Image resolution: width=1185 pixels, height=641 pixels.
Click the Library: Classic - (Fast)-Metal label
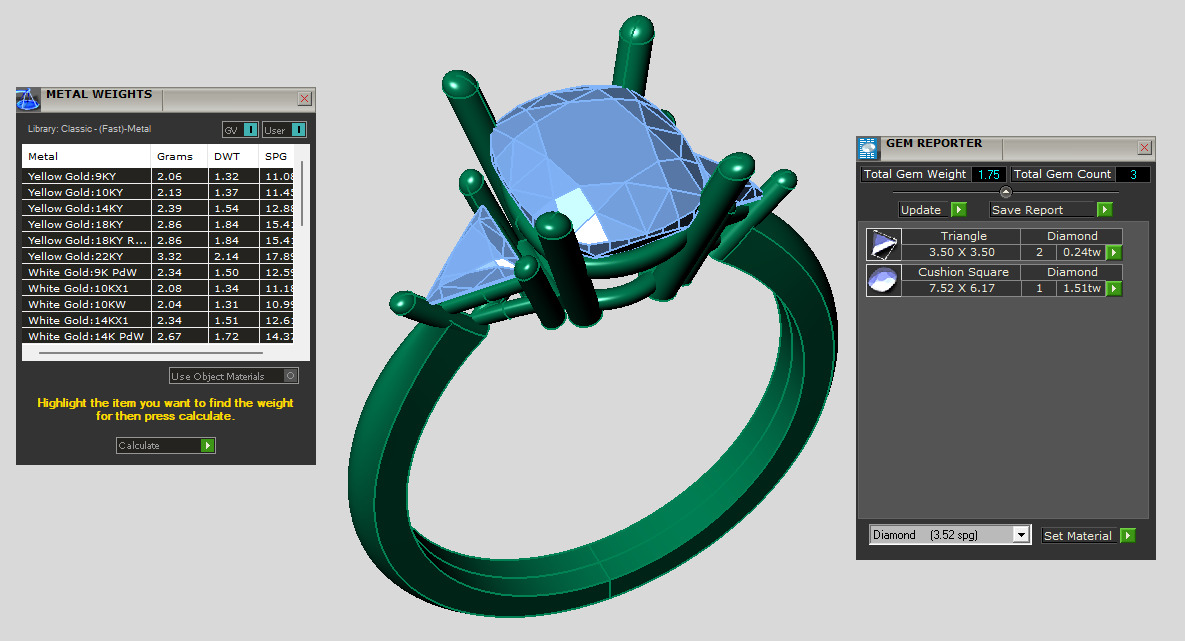89,129
